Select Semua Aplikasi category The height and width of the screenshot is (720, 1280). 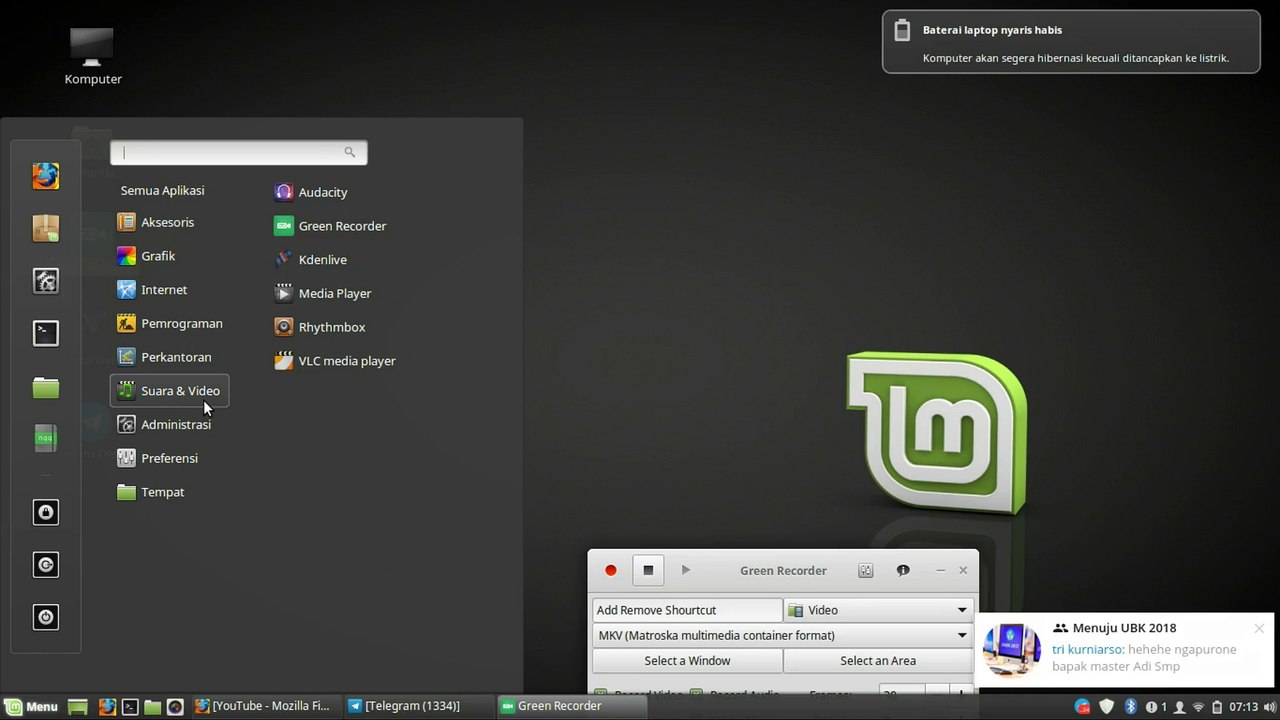(x=162, y=190)
